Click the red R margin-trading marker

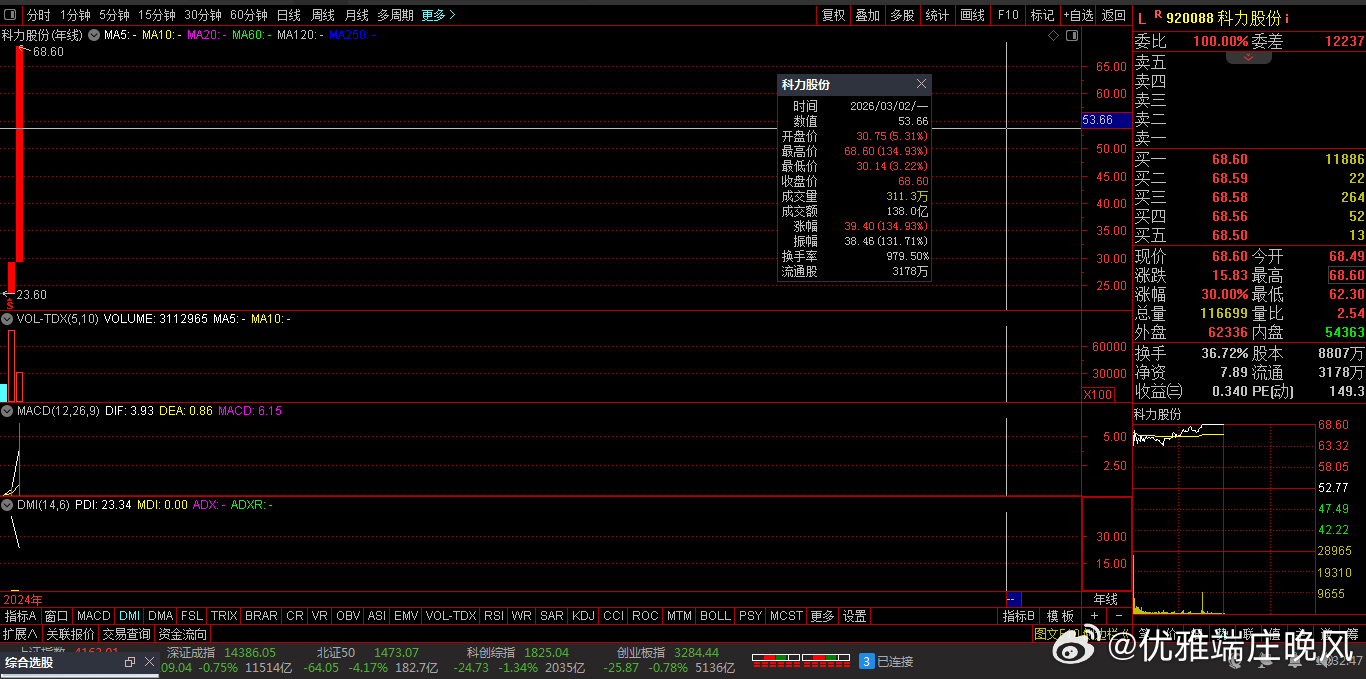point(1157,15)
